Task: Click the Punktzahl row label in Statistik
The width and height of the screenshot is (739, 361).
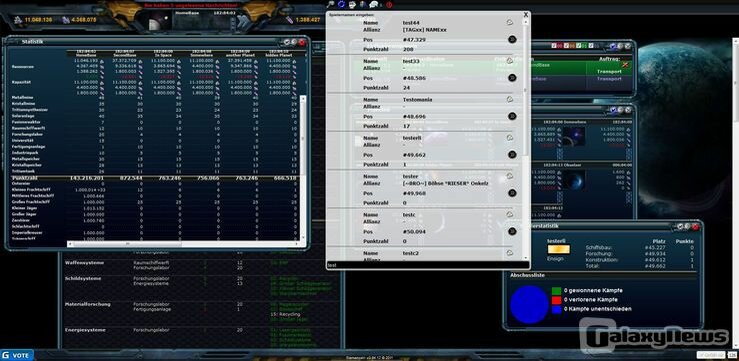Action: click(24, 178)
